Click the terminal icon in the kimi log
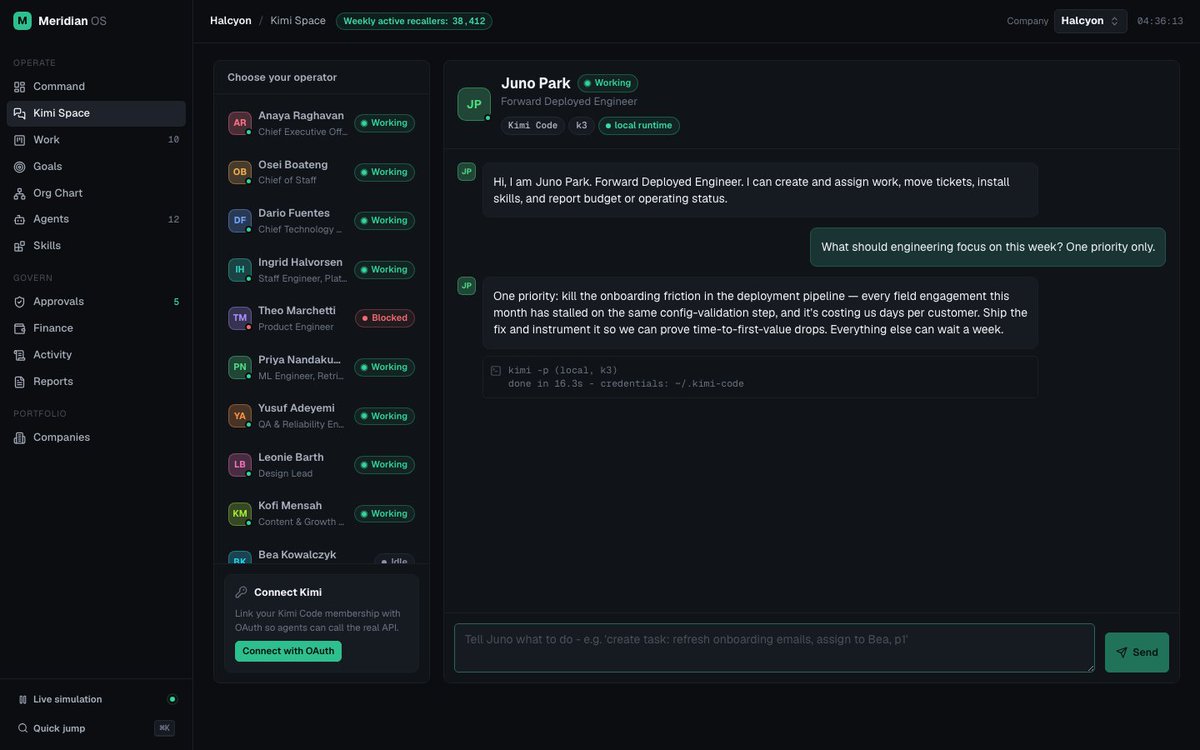This screenshot has height=750, width=1200. pos(496,371)
